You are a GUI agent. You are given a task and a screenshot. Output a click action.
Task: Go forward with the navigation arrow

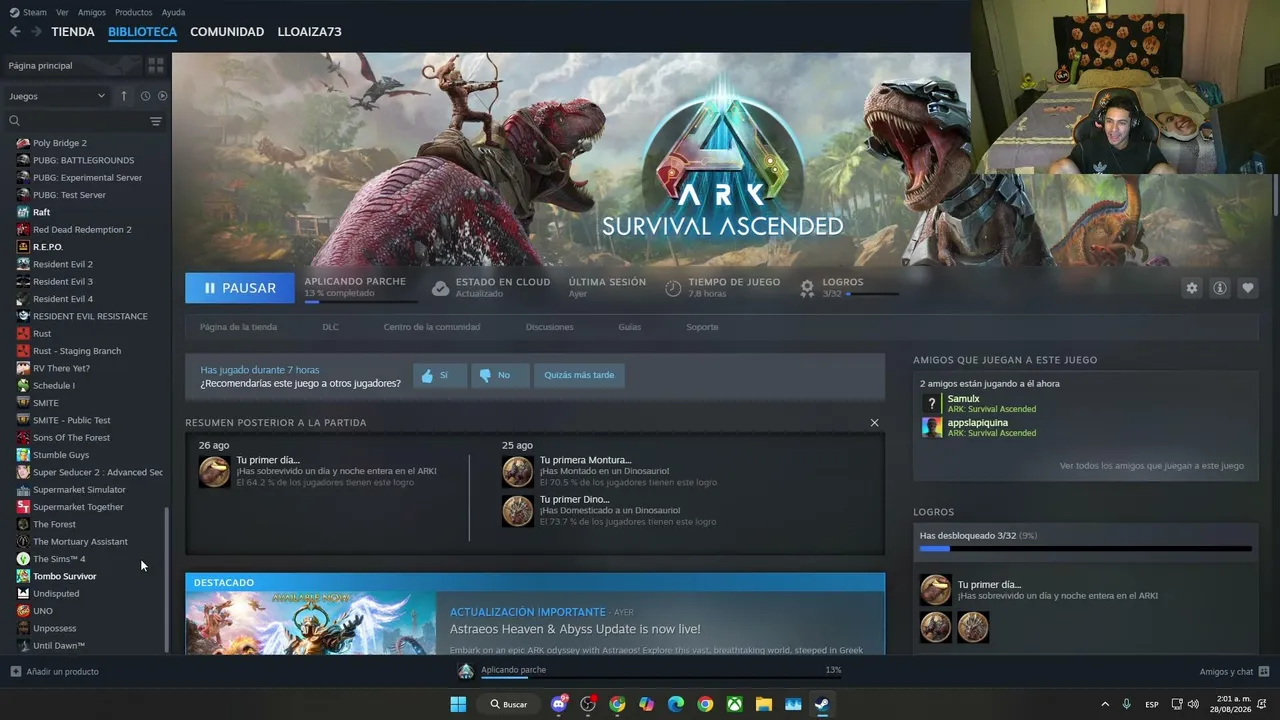36,32
